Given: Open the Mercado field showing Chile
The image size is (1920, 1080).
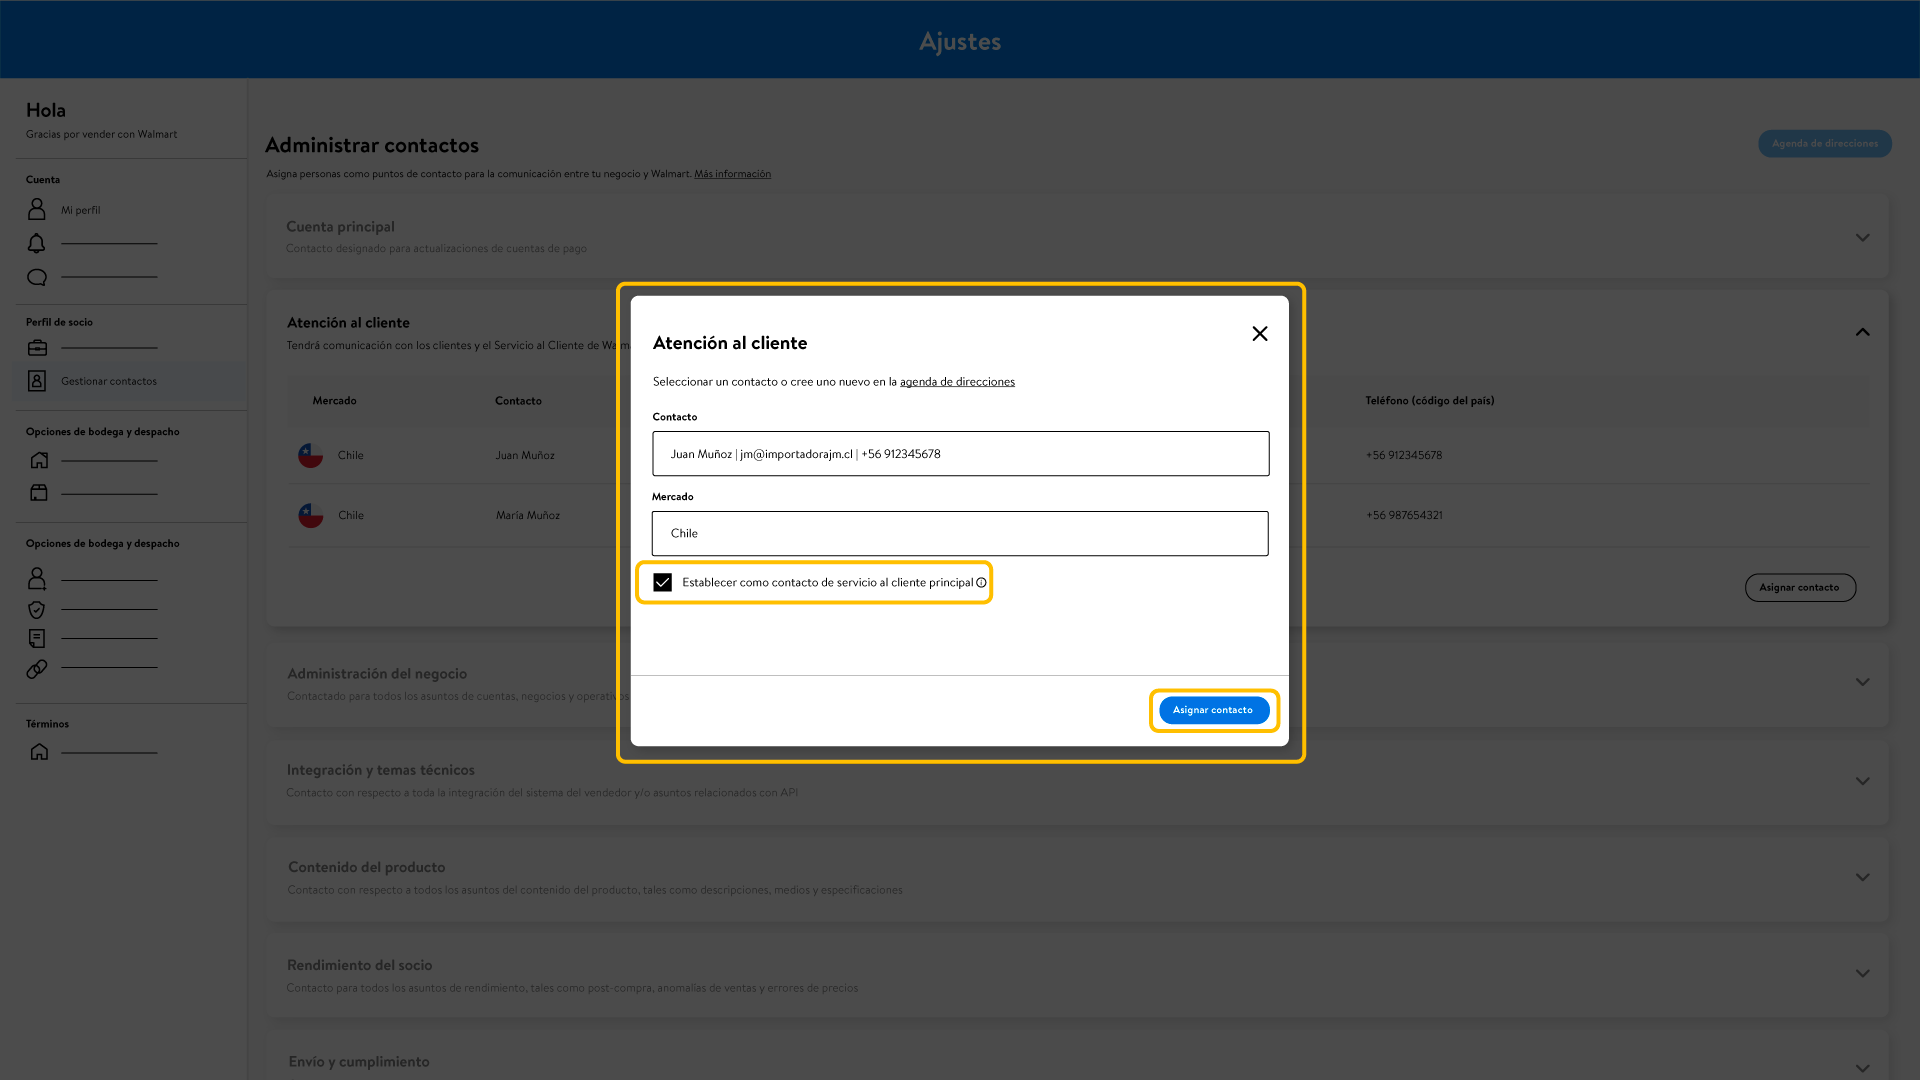Looking at the screenshot, I should click(x=960, y=534).
